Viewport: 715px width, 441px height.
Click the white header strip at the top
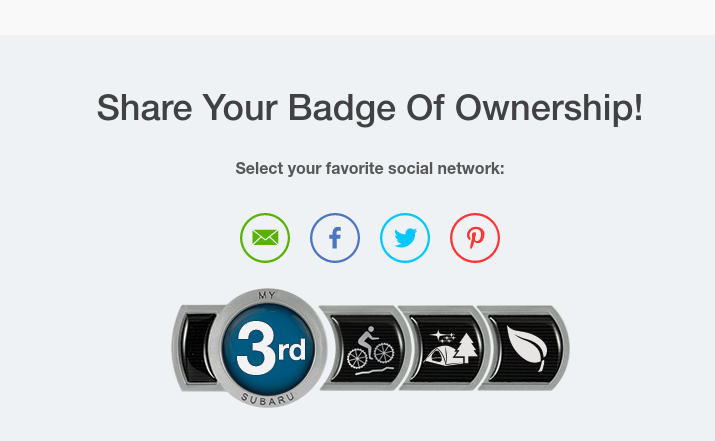point(358,17)
